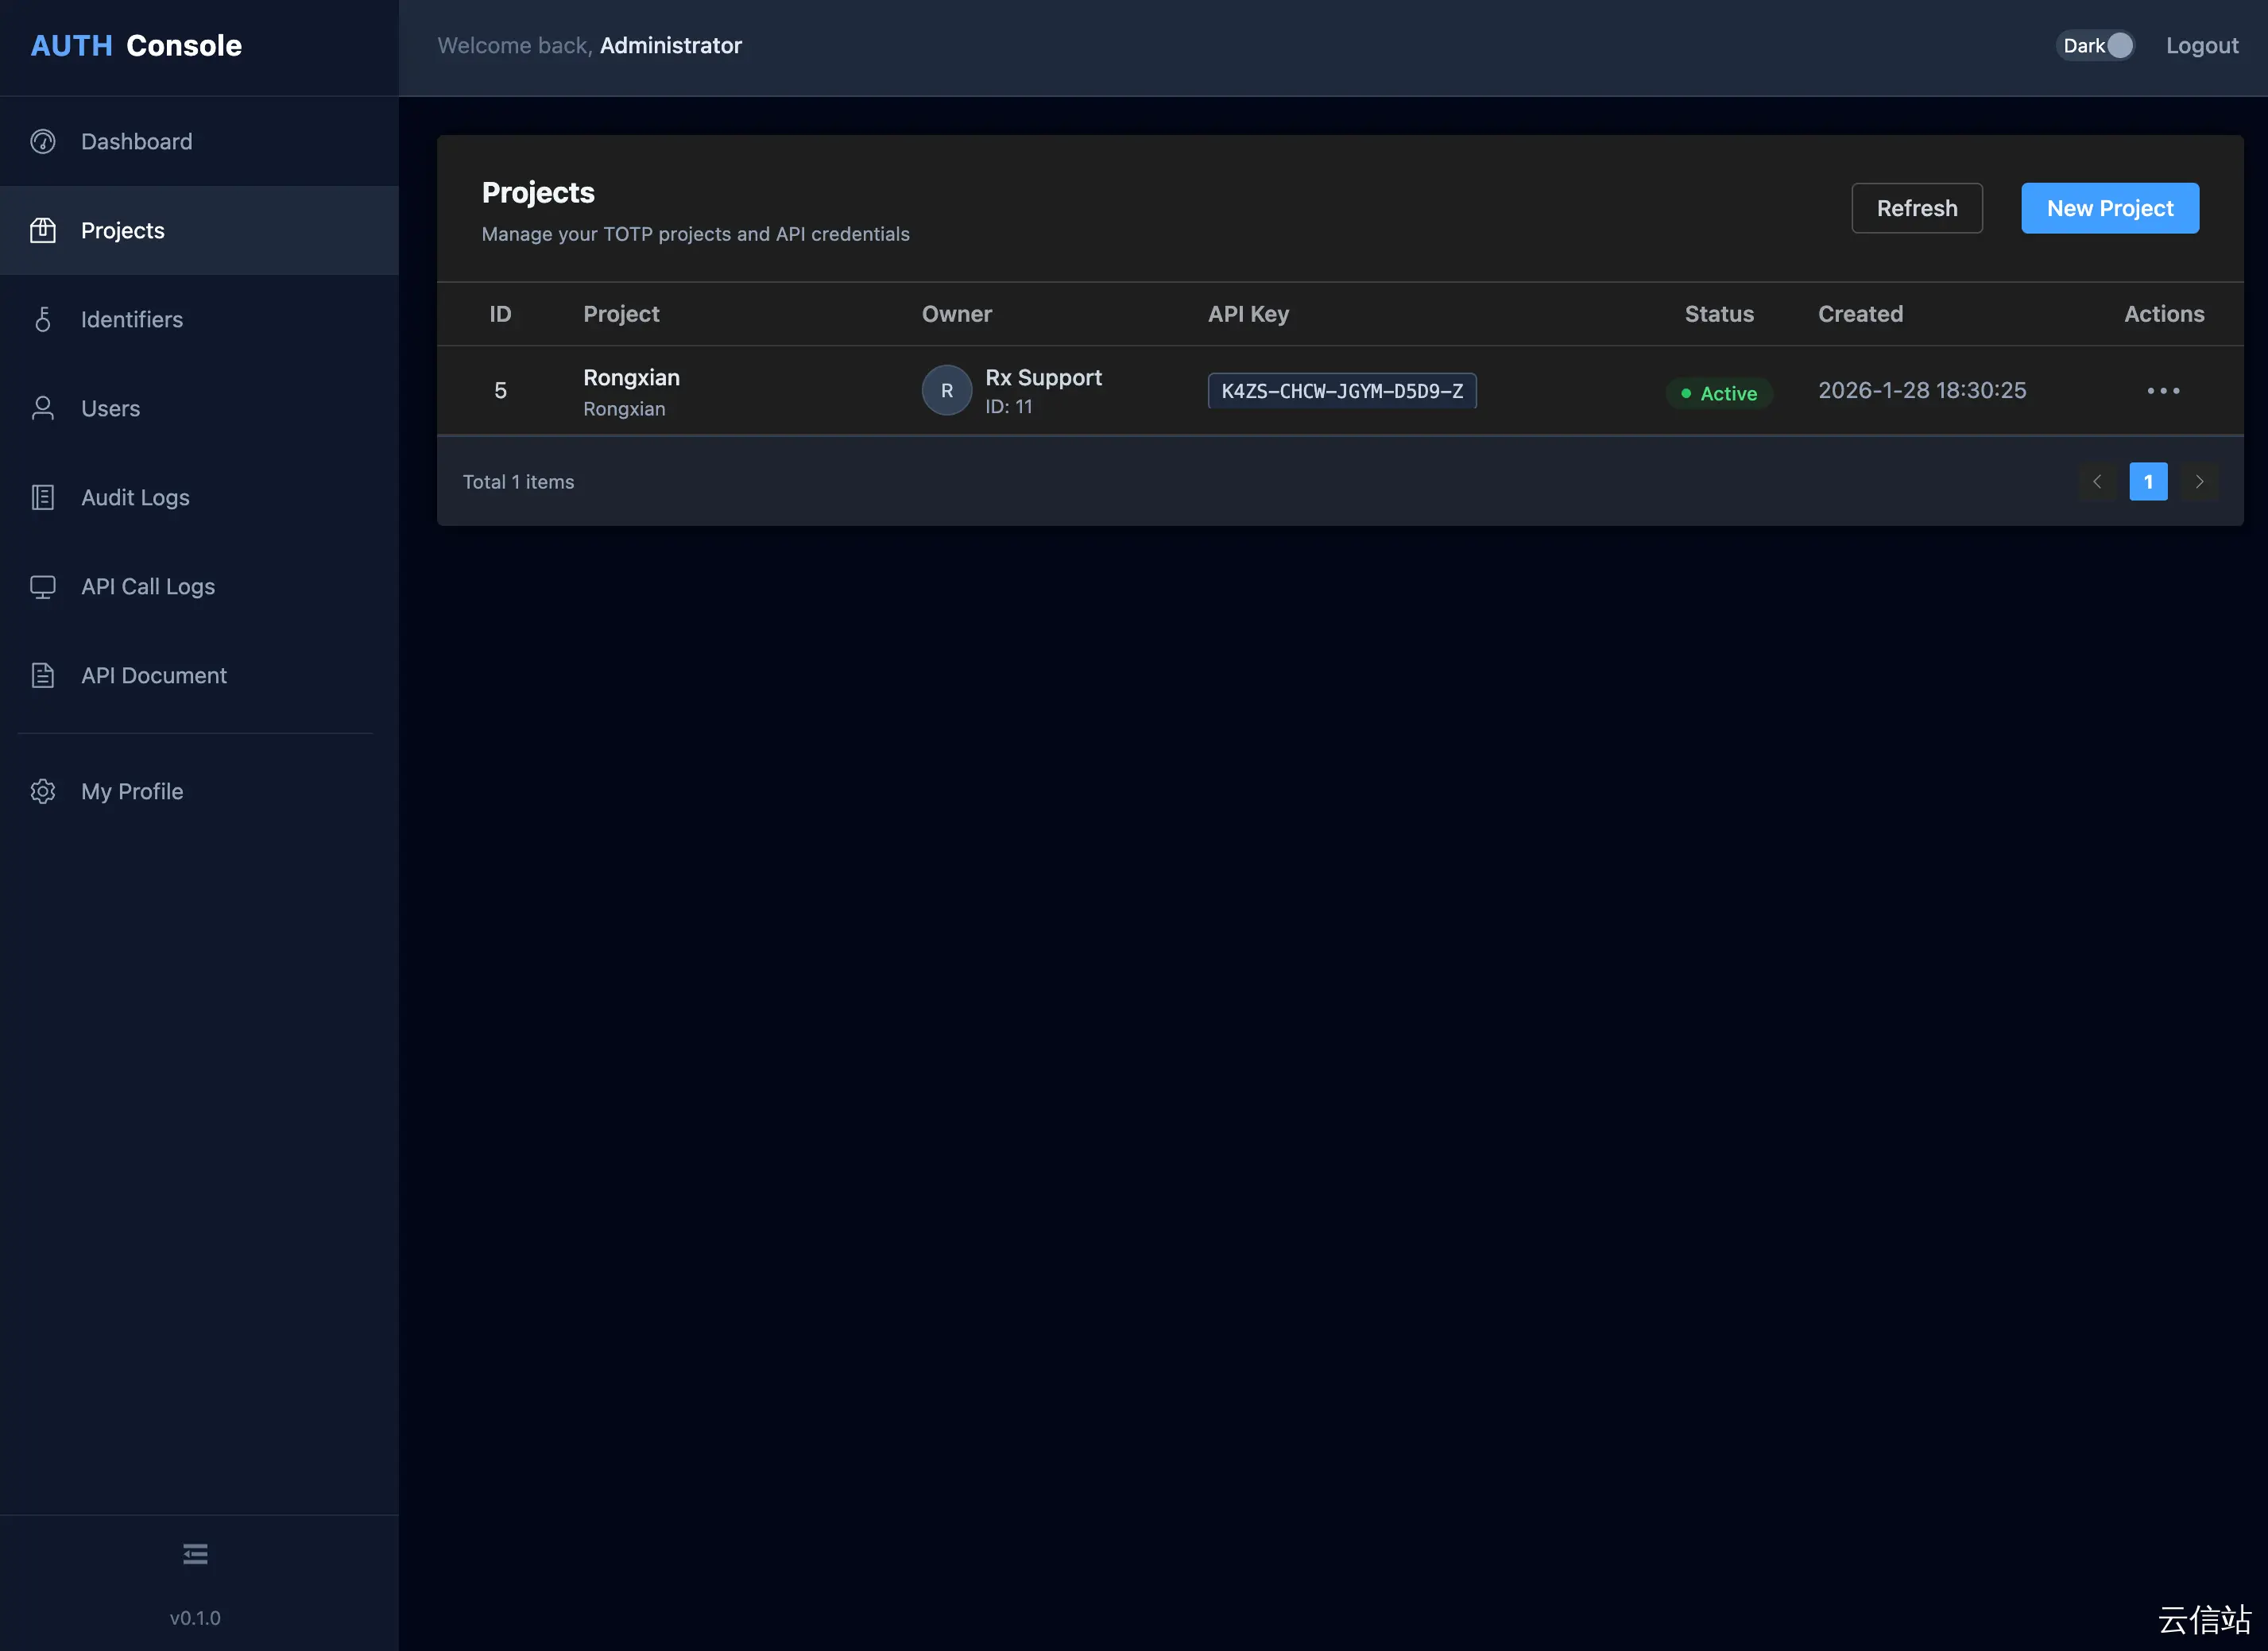The height and width of the screenshot is (1651, 2268).
Task: Click the Identifiers medal icon
Action: pyautogui.click(x=43, y=320)
